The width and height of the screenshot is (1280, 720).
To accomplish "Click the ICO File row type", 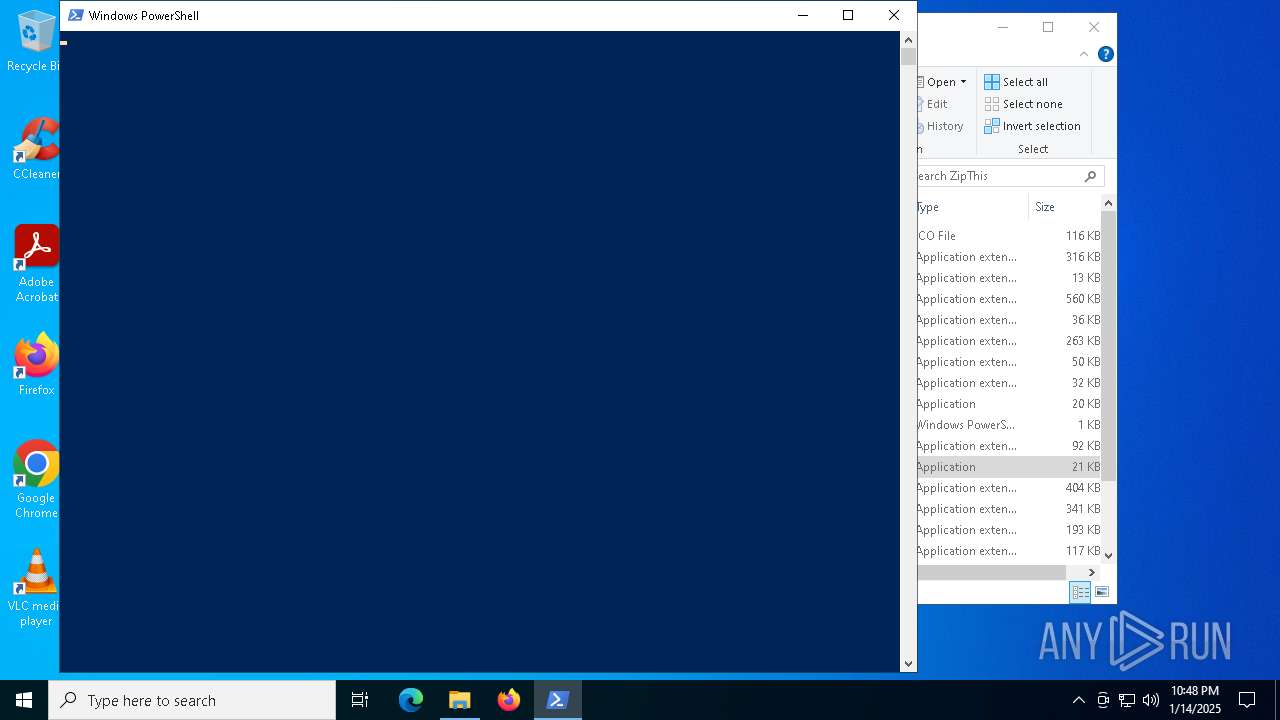I will [937, 236].
